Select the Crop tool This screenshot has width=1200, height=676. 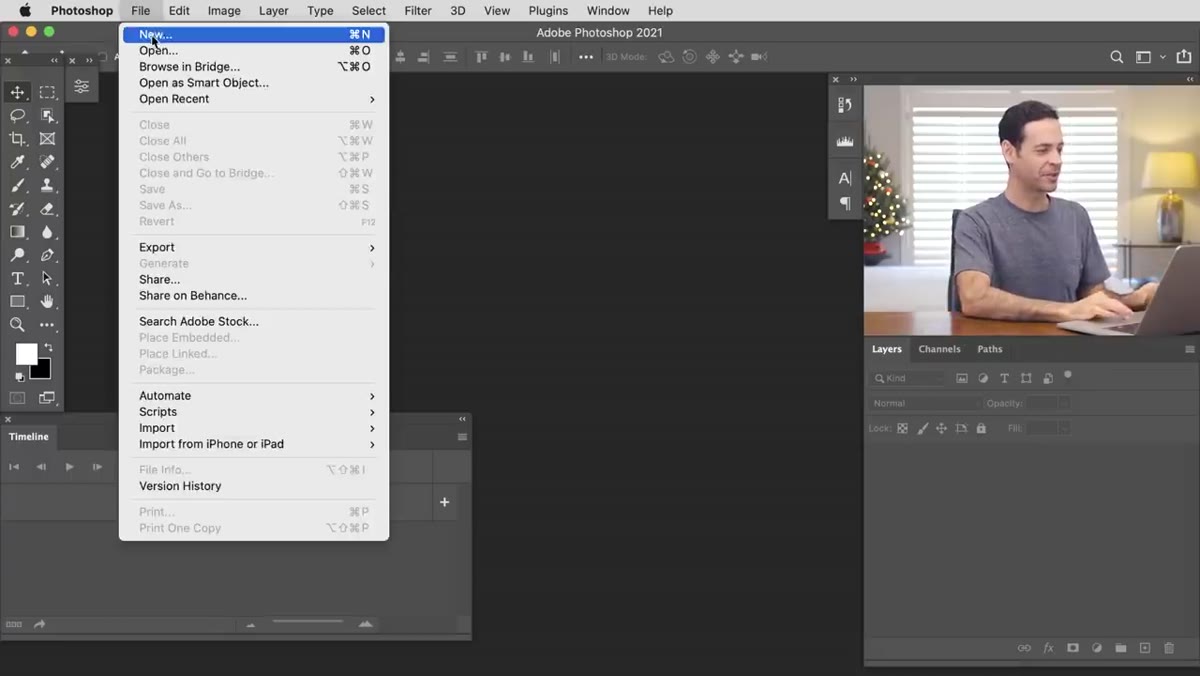coord(18,139)
